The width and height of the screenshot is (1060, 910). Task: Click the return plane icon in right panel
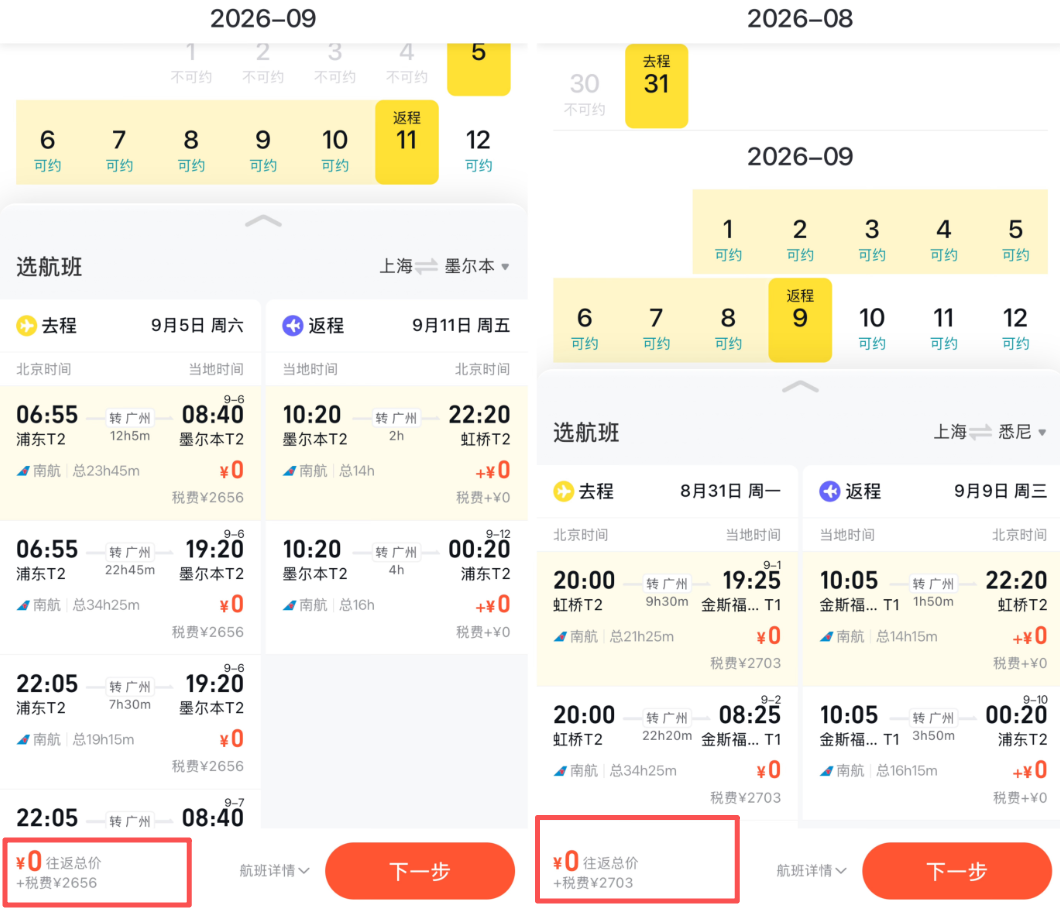829,492
